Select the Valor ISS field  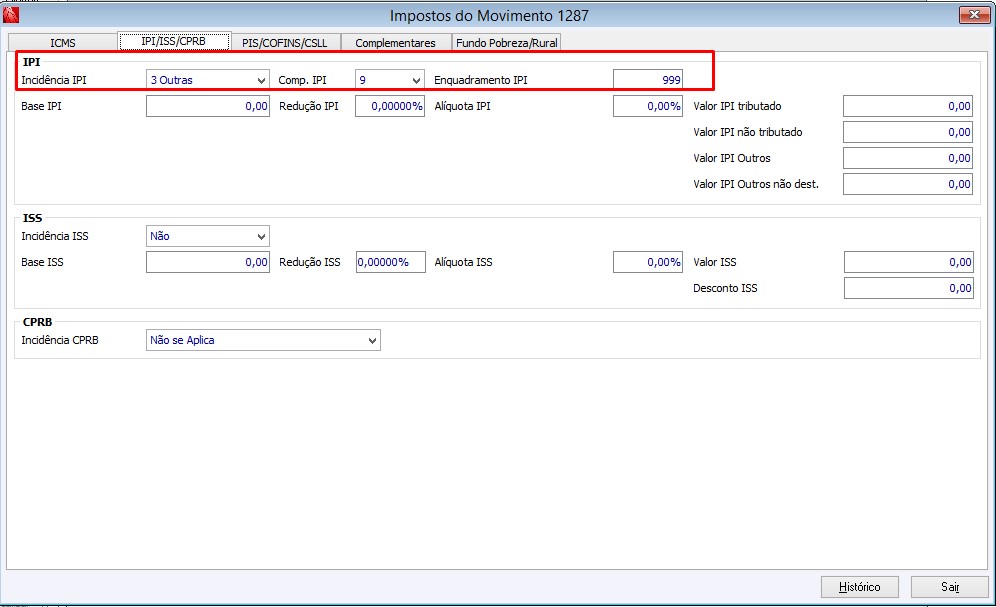click(x=908, y=262)
